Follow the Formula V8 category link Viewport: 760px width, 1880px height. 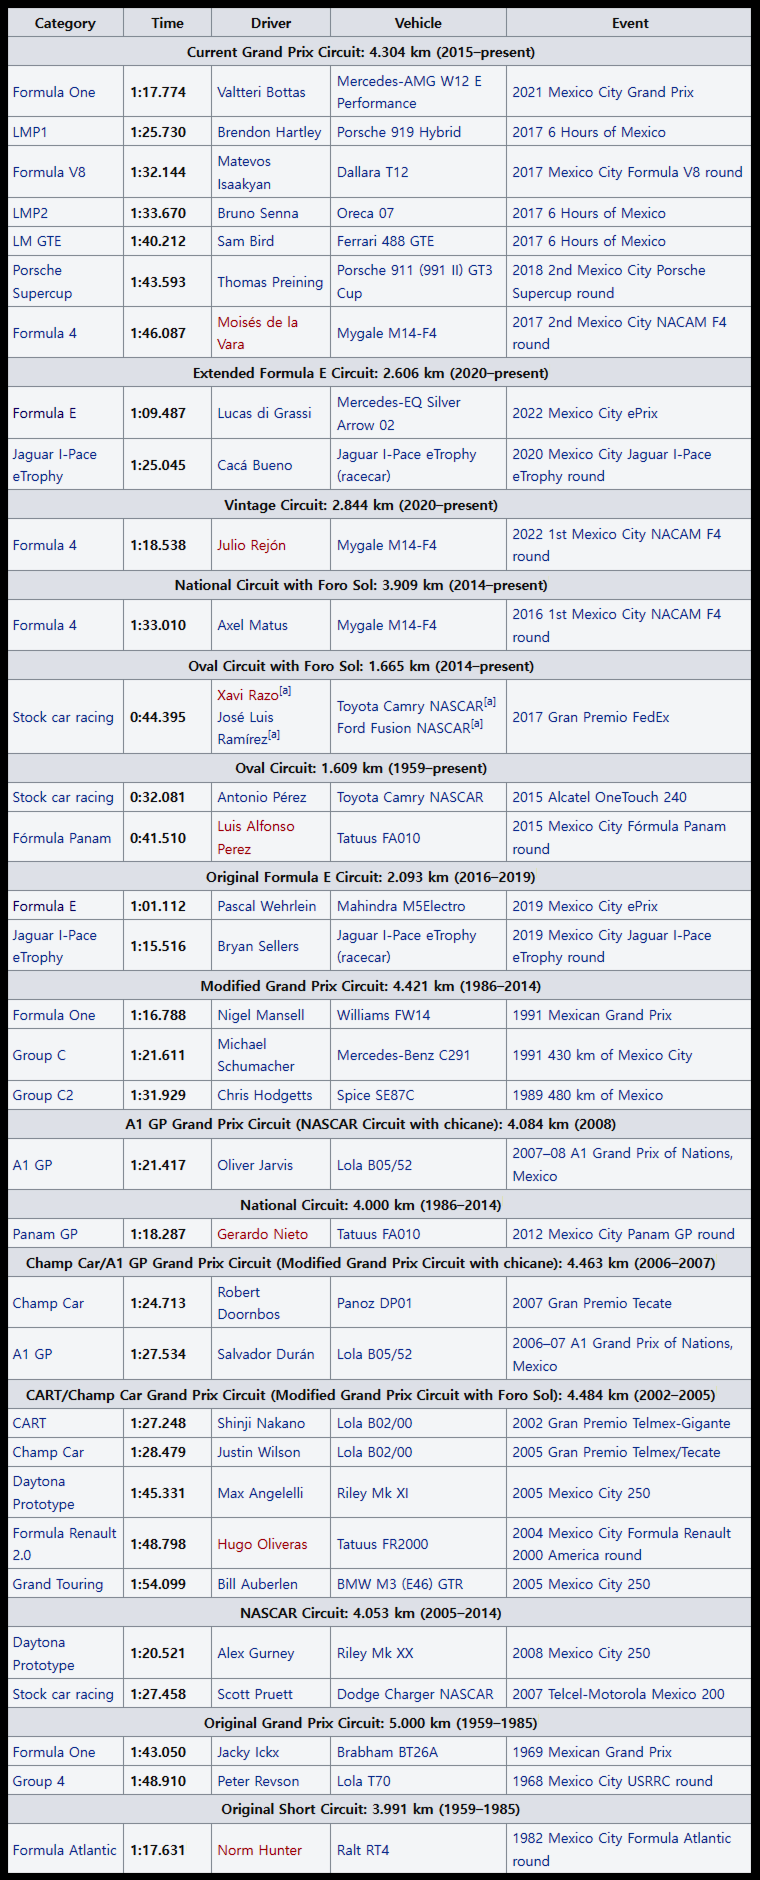point(49,172)
